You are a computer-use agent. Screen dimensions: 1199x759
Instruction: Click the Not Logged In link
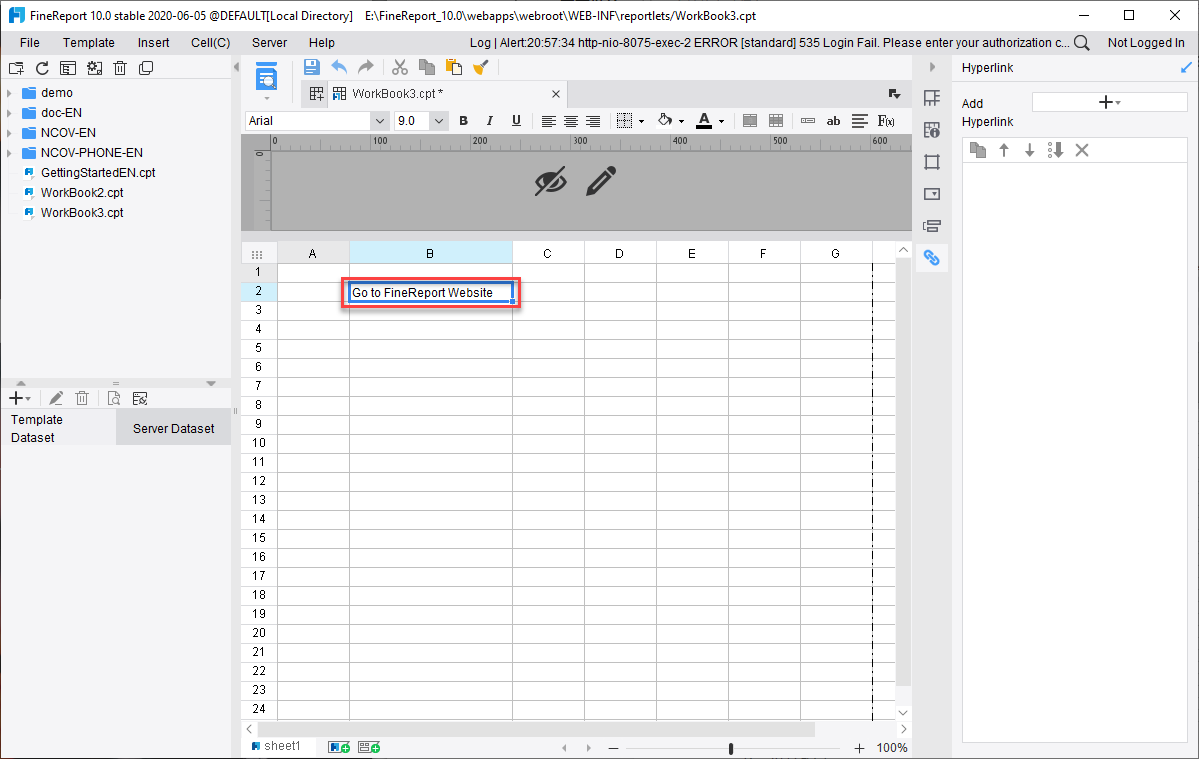click(x=1146, y=42)
